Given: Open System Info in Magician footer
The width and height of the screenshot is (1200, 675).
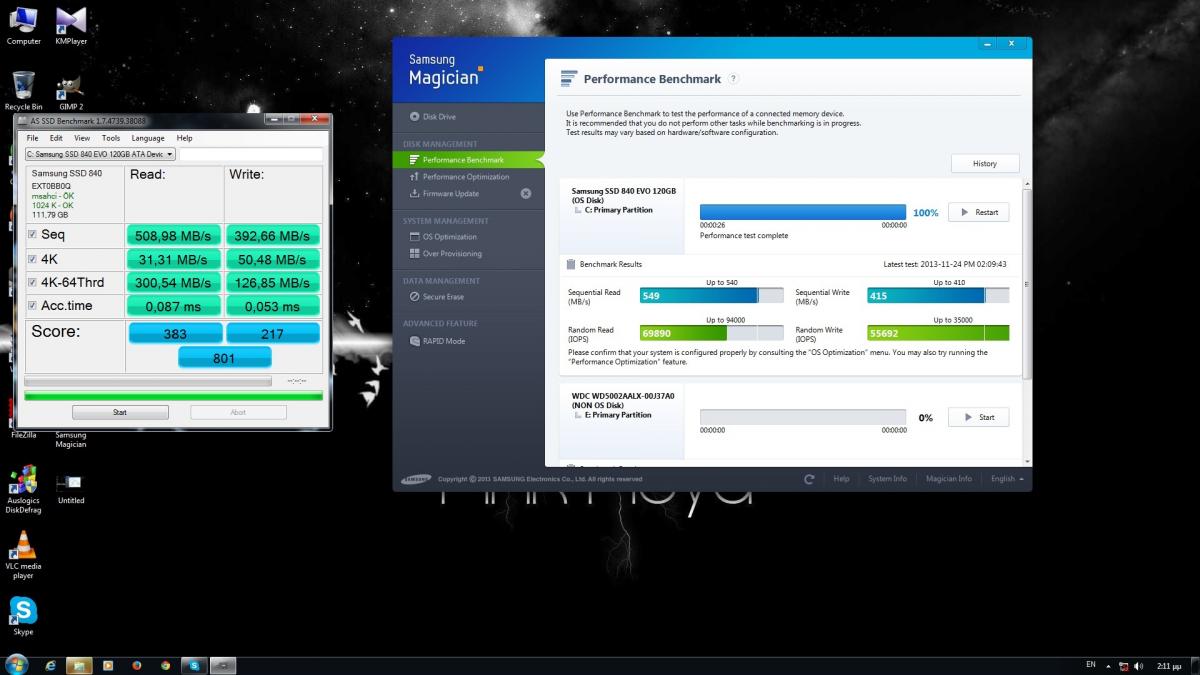Looking at the screenshot, I should pos(887,479).
